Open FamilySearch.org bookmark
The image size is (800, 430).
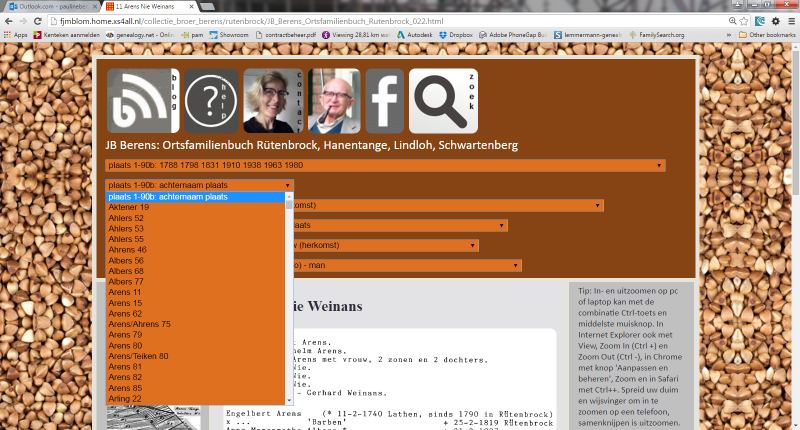tap(657, 35)
